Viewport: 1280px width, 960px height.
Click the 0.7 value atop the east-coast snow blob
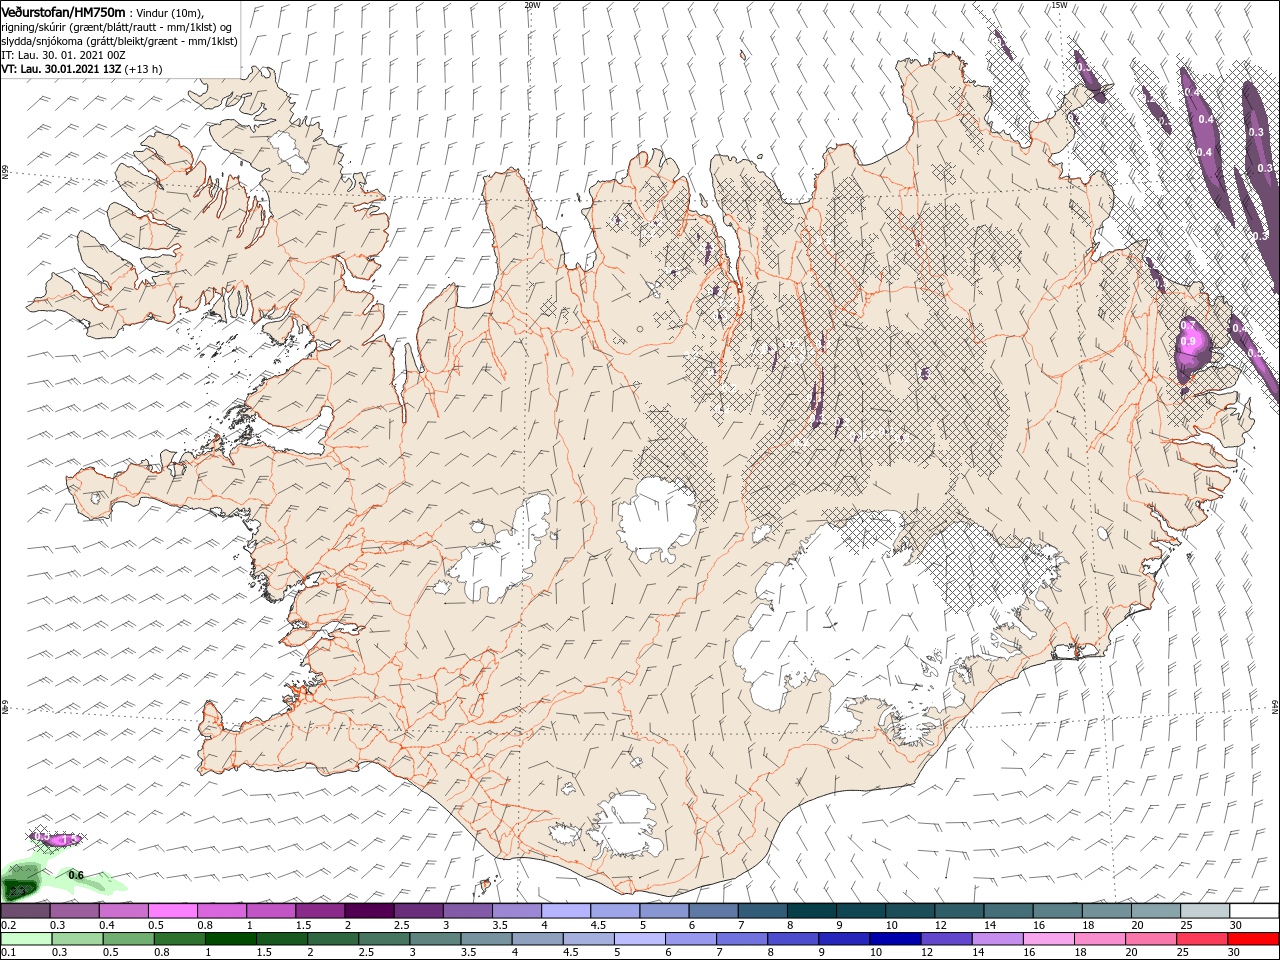tap(1188, 326)
